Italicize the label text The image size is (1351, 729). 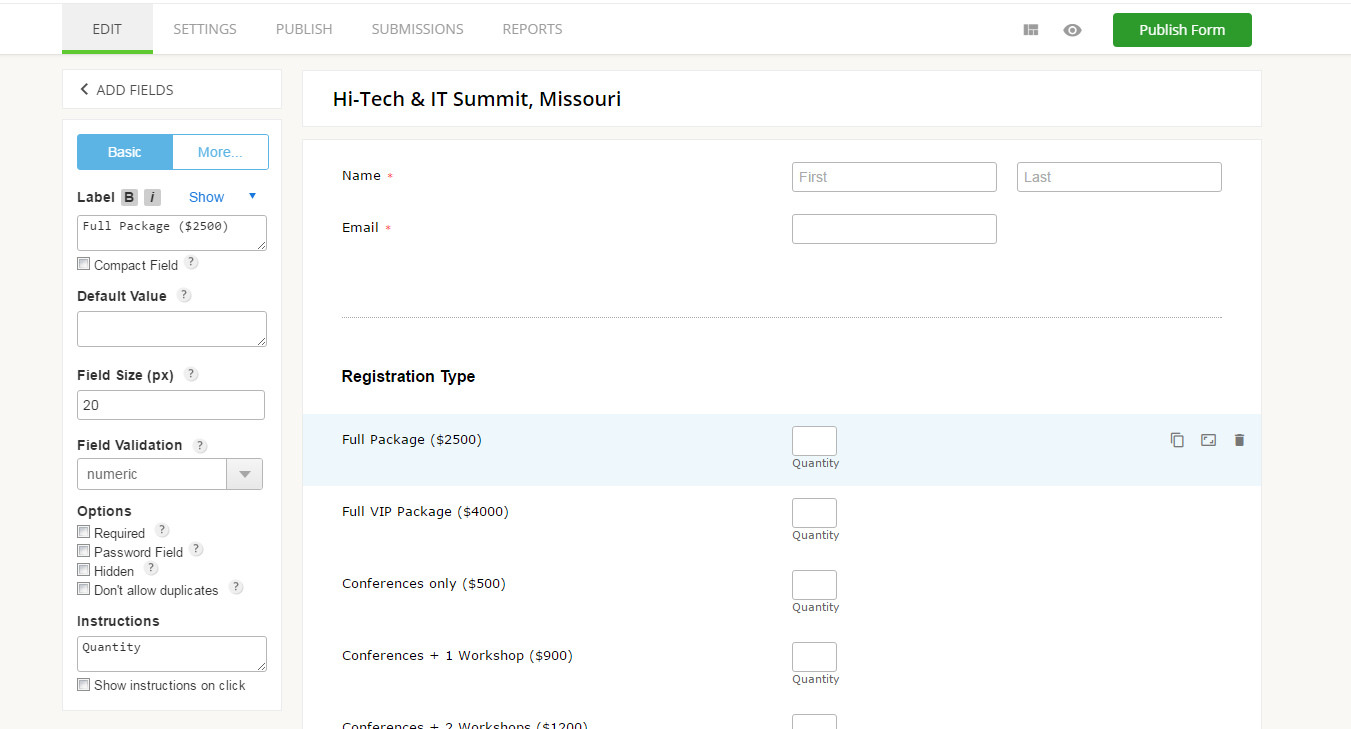pyautogui.click(x=152, y=197)
